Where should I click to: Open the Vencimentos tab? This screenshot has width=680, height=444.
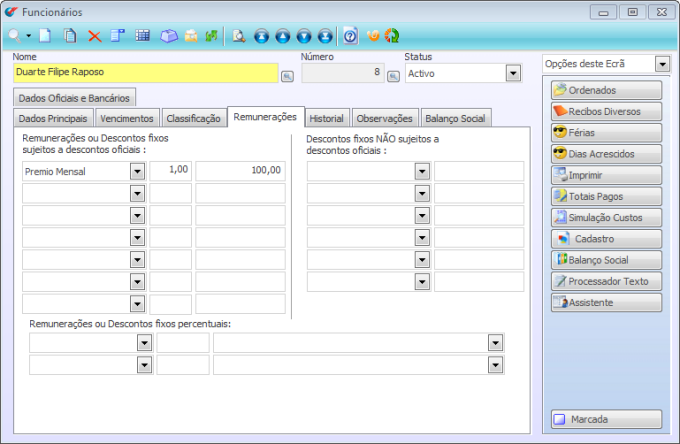[x=127, y=118]
